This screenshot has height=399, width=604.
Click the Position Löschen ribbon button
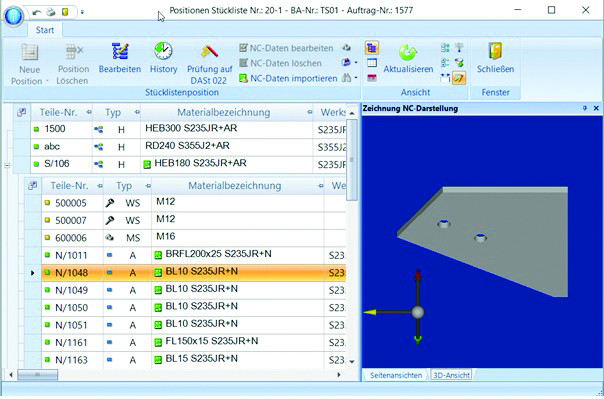[72, 64]
